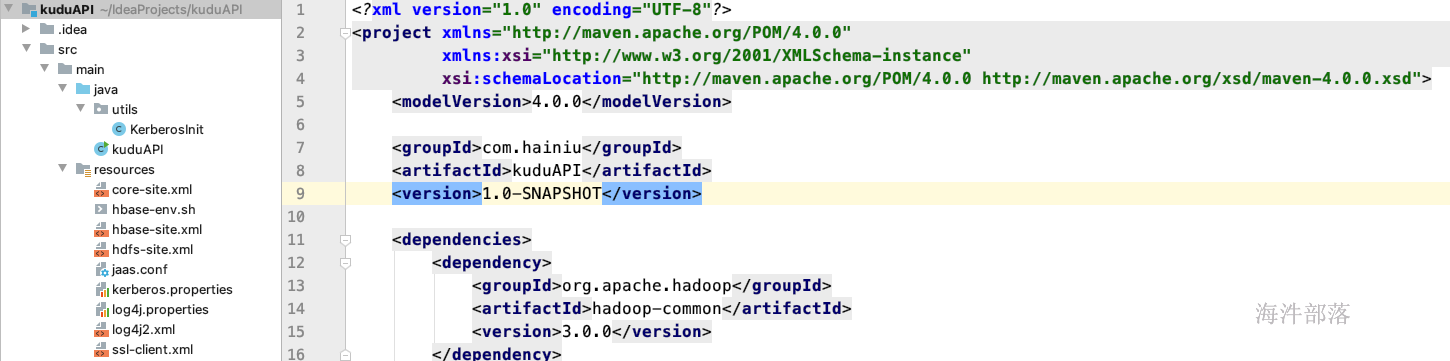
Task: Click line number 16 in gutter
Action: coord(295,354)
